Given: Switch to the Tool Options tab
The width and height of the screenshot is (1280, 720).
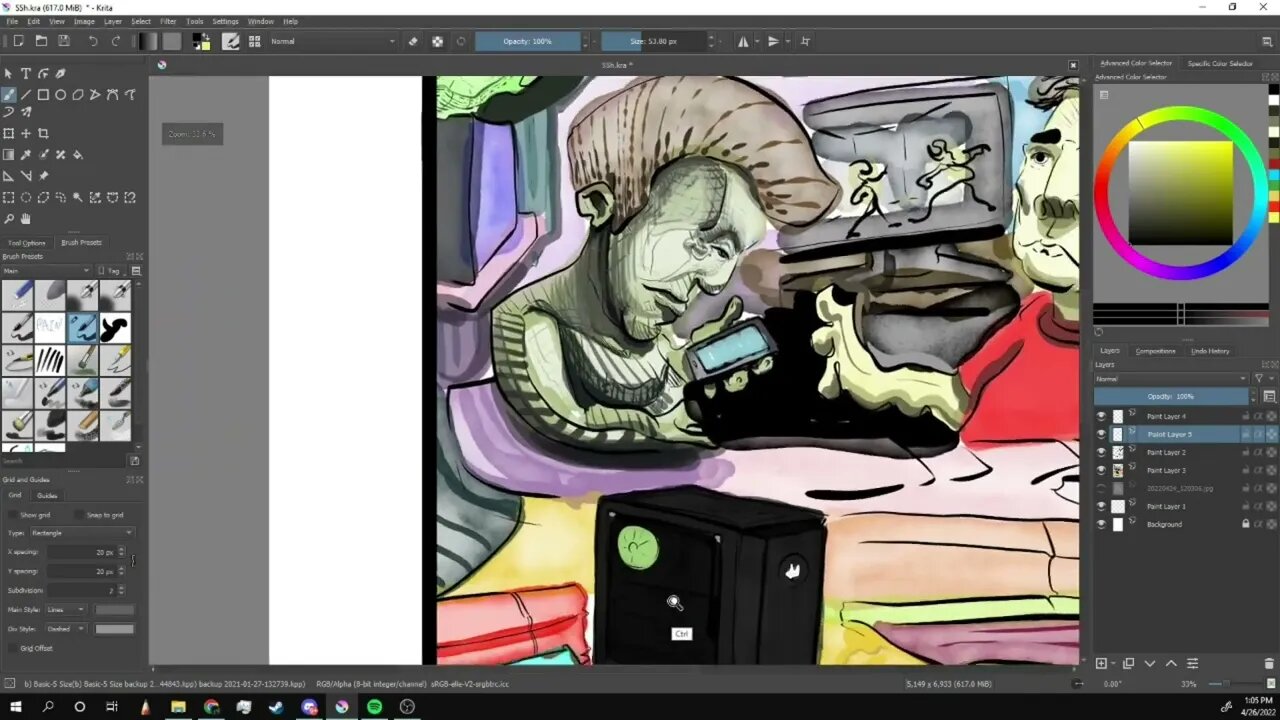Looking at the screenshot, I should 27,243.
